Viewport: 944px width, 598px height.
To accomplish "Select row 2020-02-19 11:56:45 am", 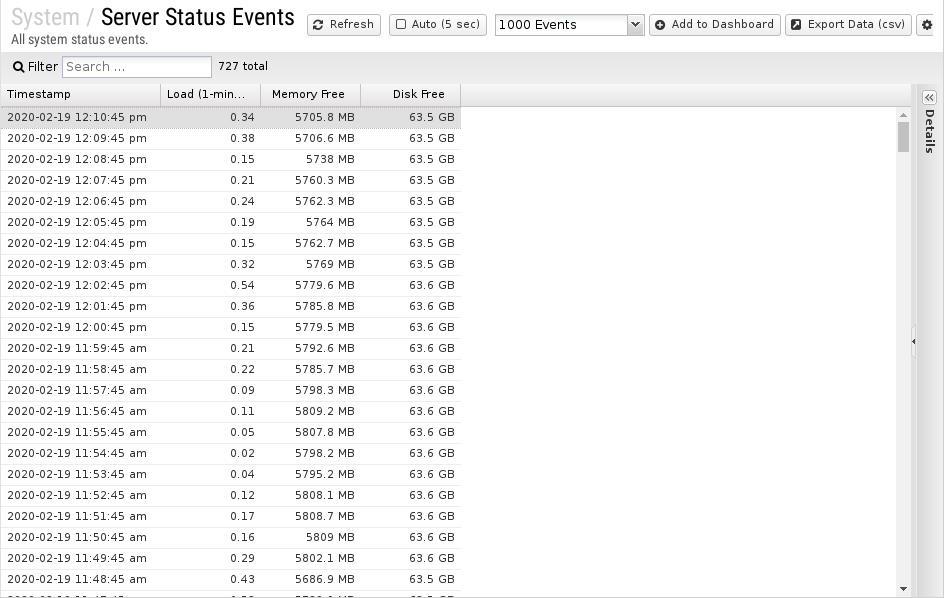I will point(231,411).
